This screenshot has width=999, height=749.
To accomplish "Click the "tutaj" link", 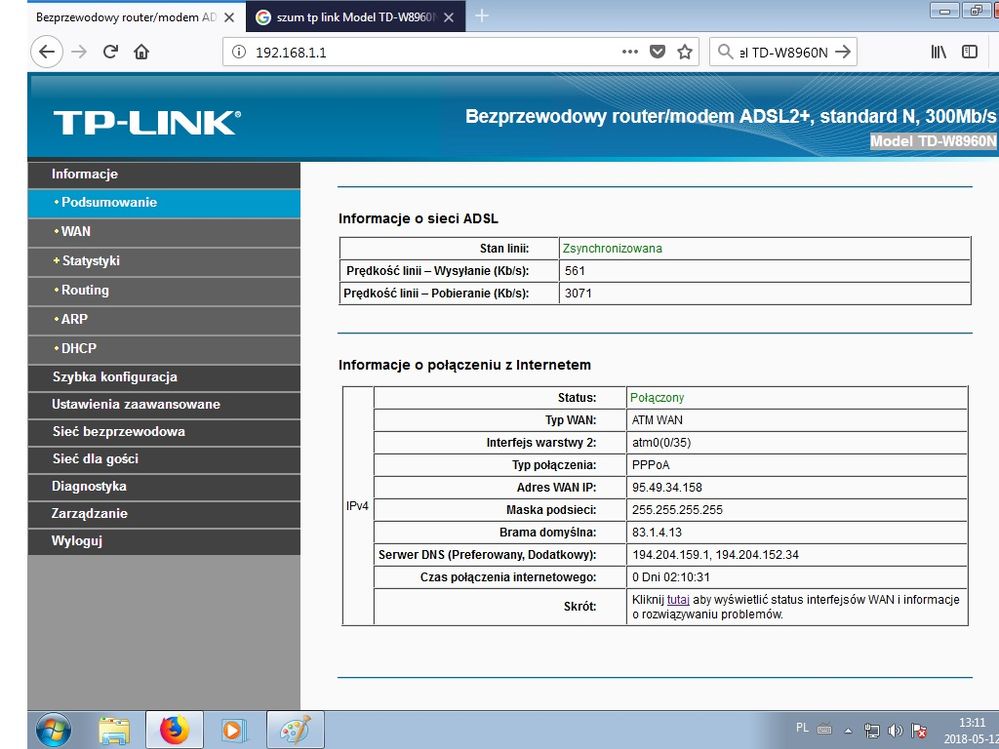I will click(678, 600).
